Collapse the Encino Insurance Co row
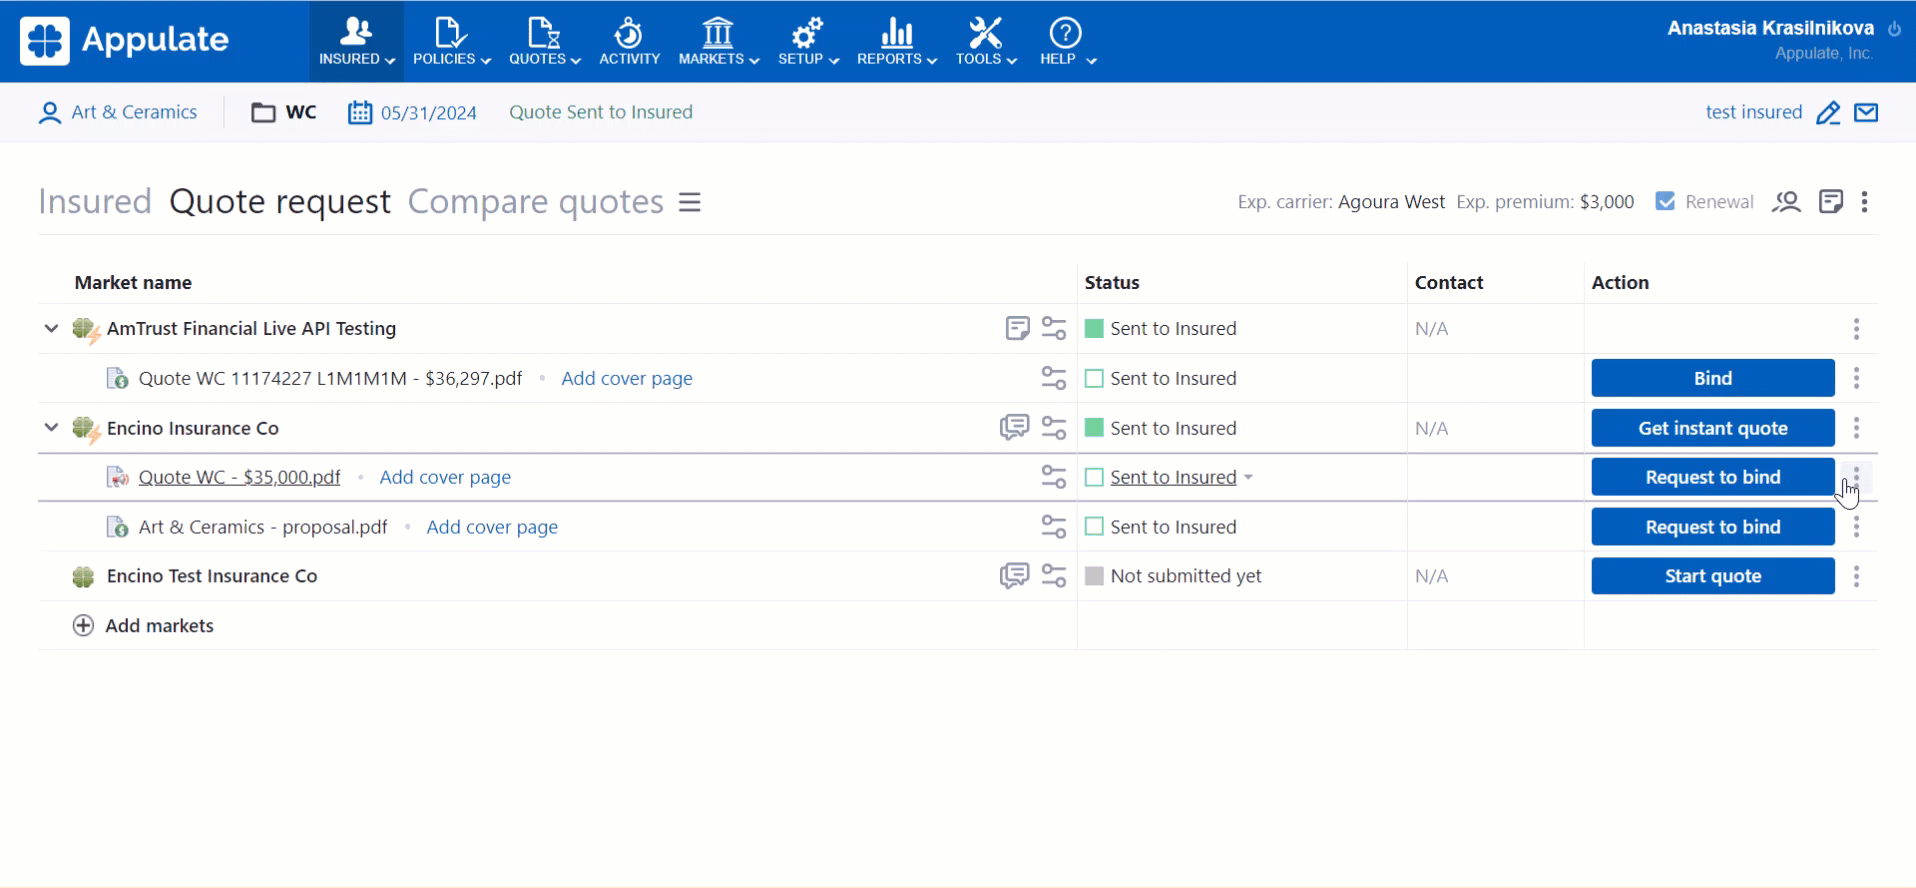 (51, 427)
